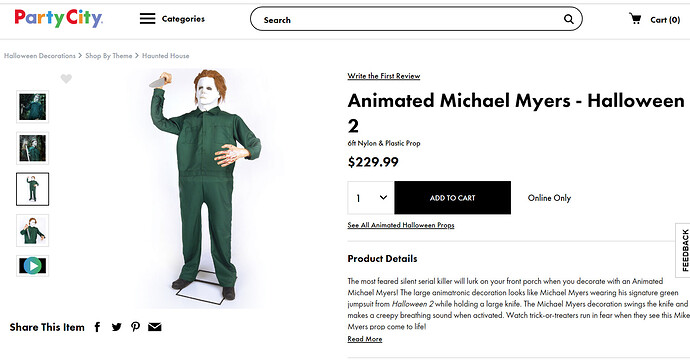
Task: Open the FEEDBACK side tab
Action: tap(684, 250)
